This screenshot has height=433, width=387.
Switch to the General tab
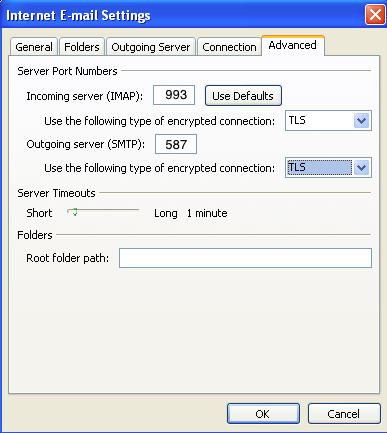(34, 47)
